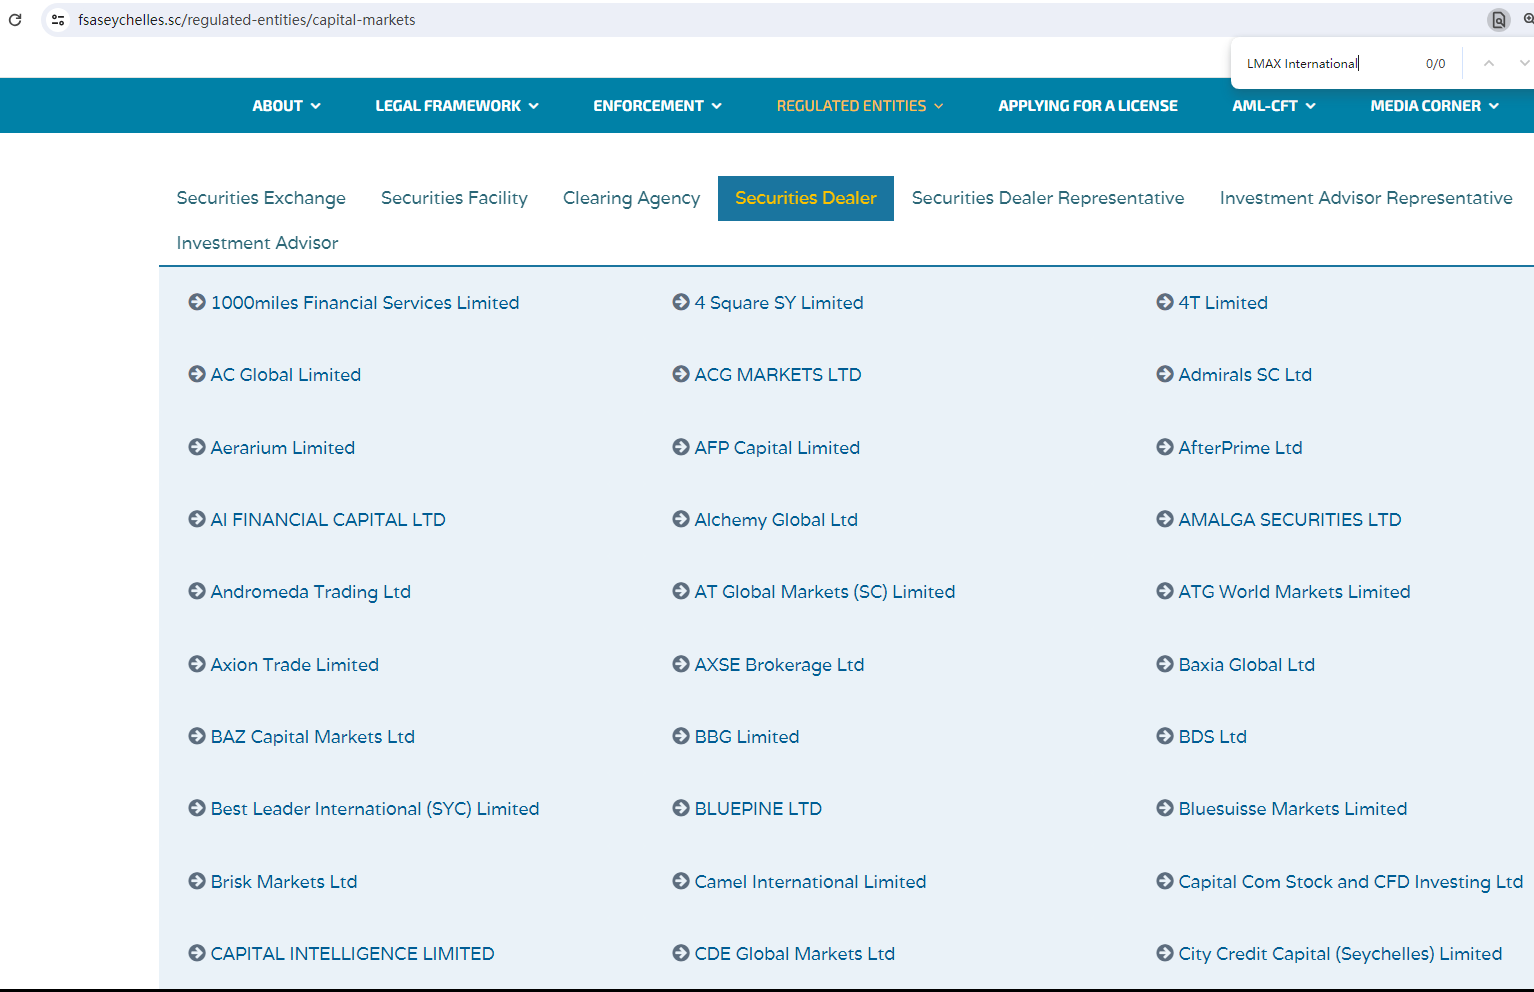This screenshot has width=1534, height=992.
Task: Switch to the Securities Exchange tab
Action: click(261, 198)
